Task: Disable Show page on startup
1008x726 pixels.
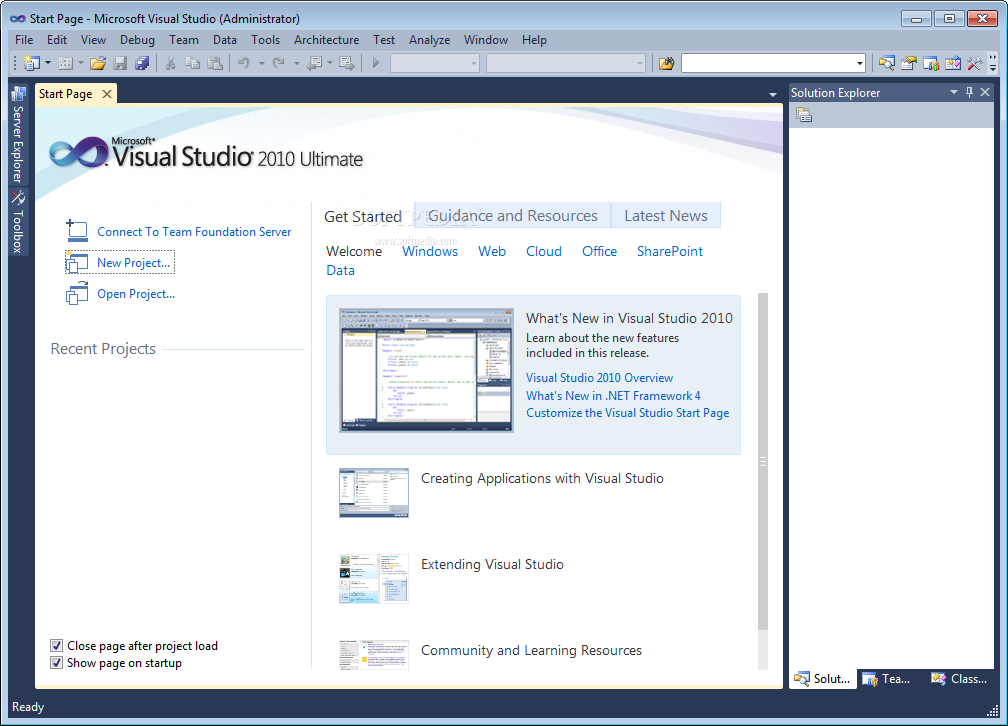Action: point(57,662)
